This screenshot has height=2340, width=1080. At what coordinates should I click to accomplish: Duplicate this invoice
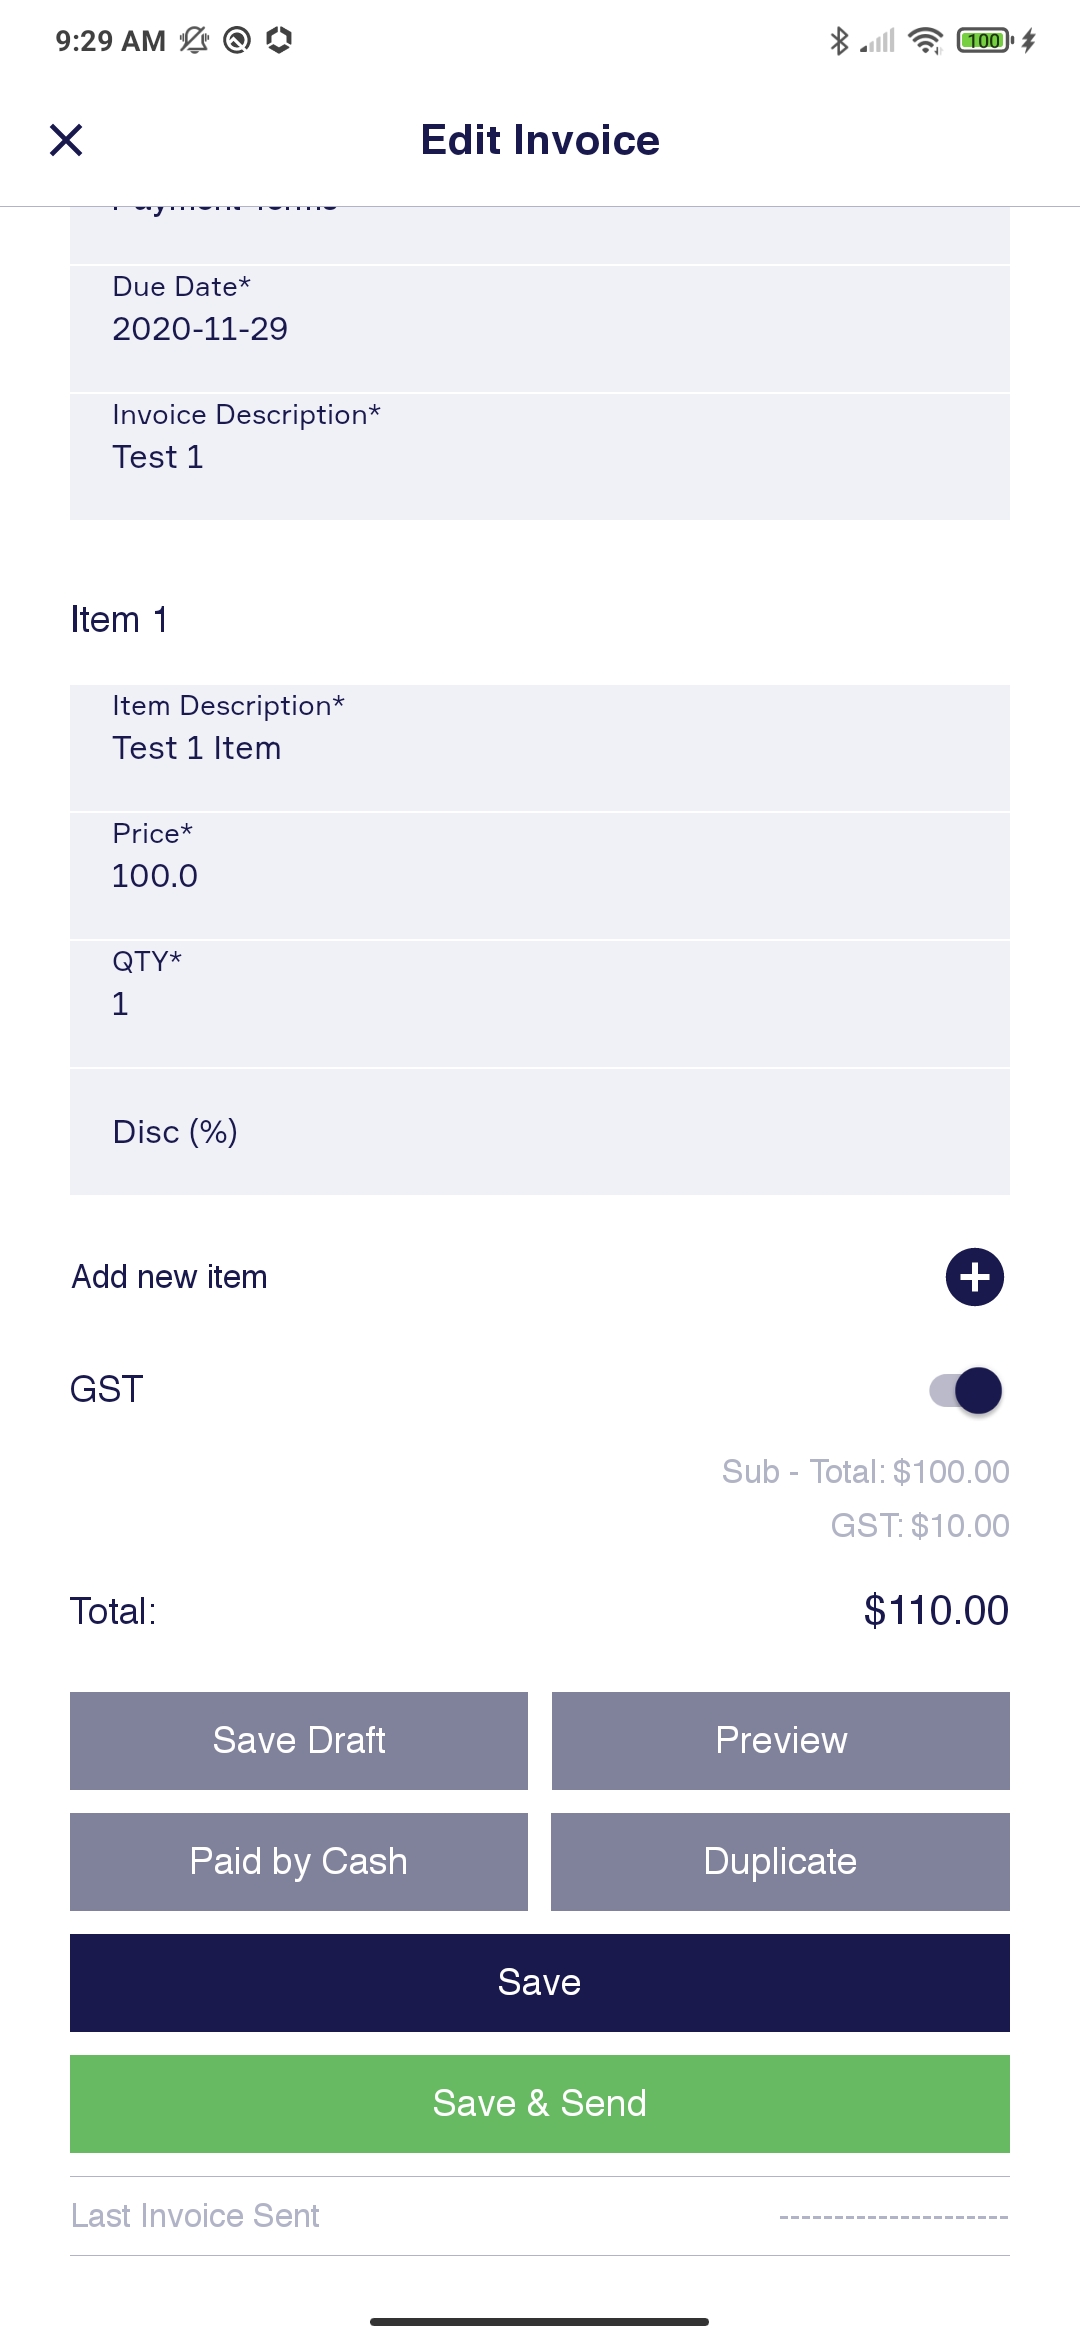point(780,1862)
